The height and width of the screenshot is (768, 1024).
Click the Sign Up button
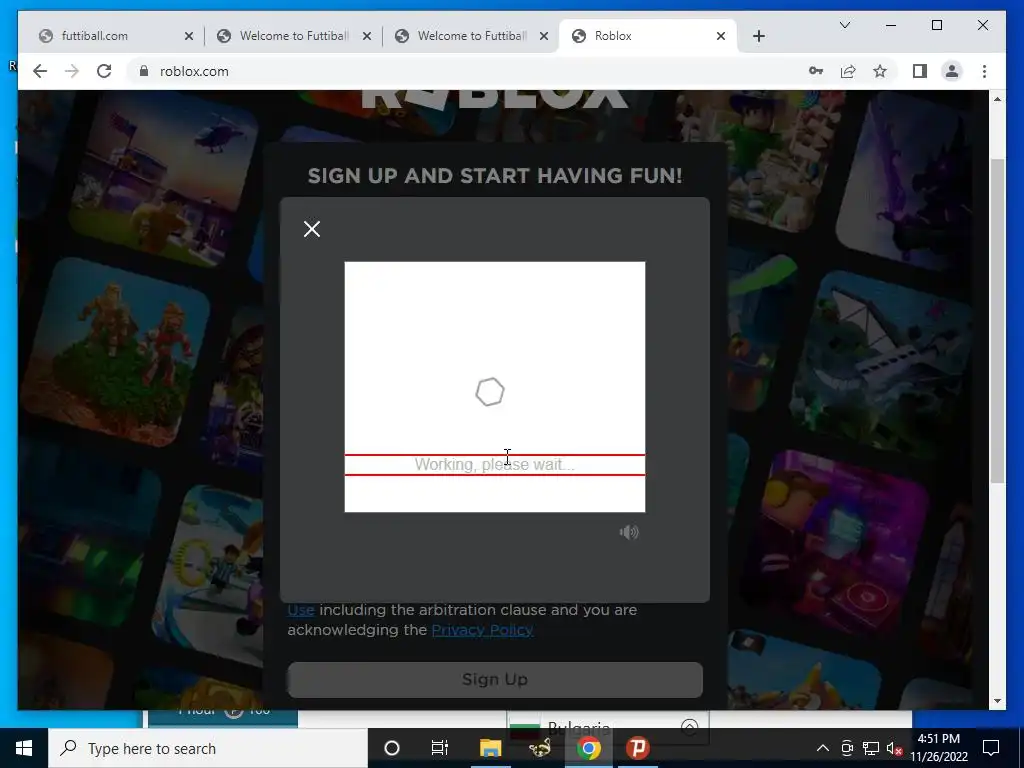point(495,680)
